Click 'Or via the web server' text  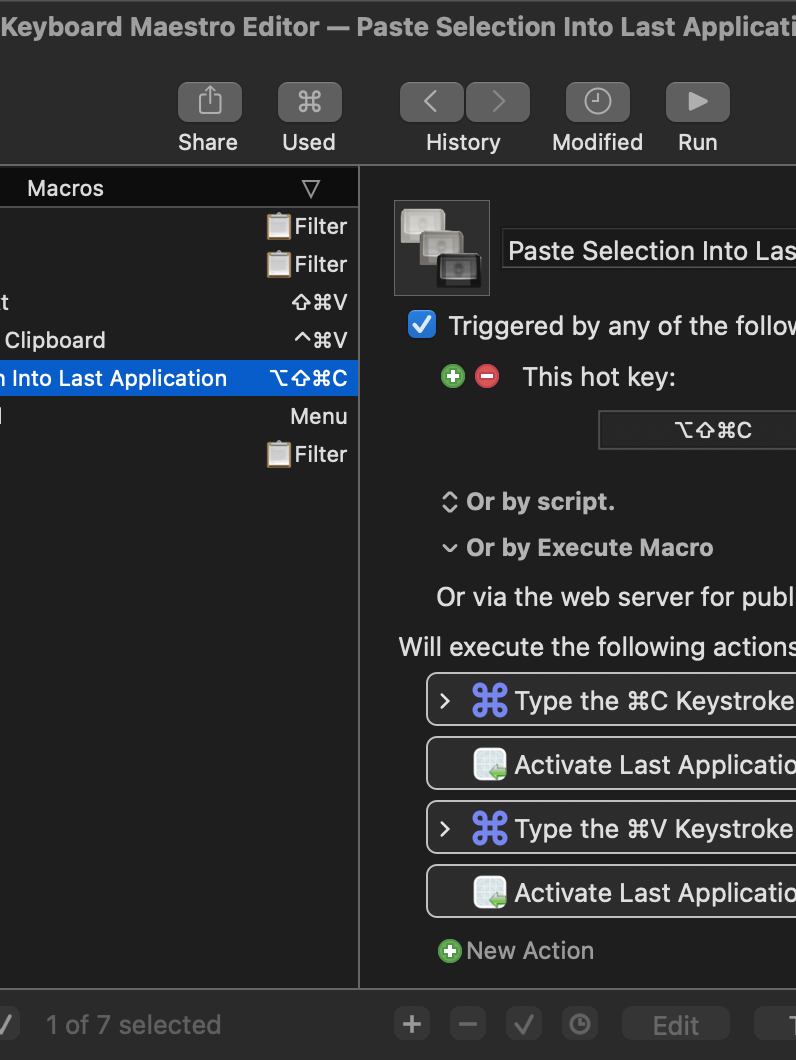click(615, 597)
